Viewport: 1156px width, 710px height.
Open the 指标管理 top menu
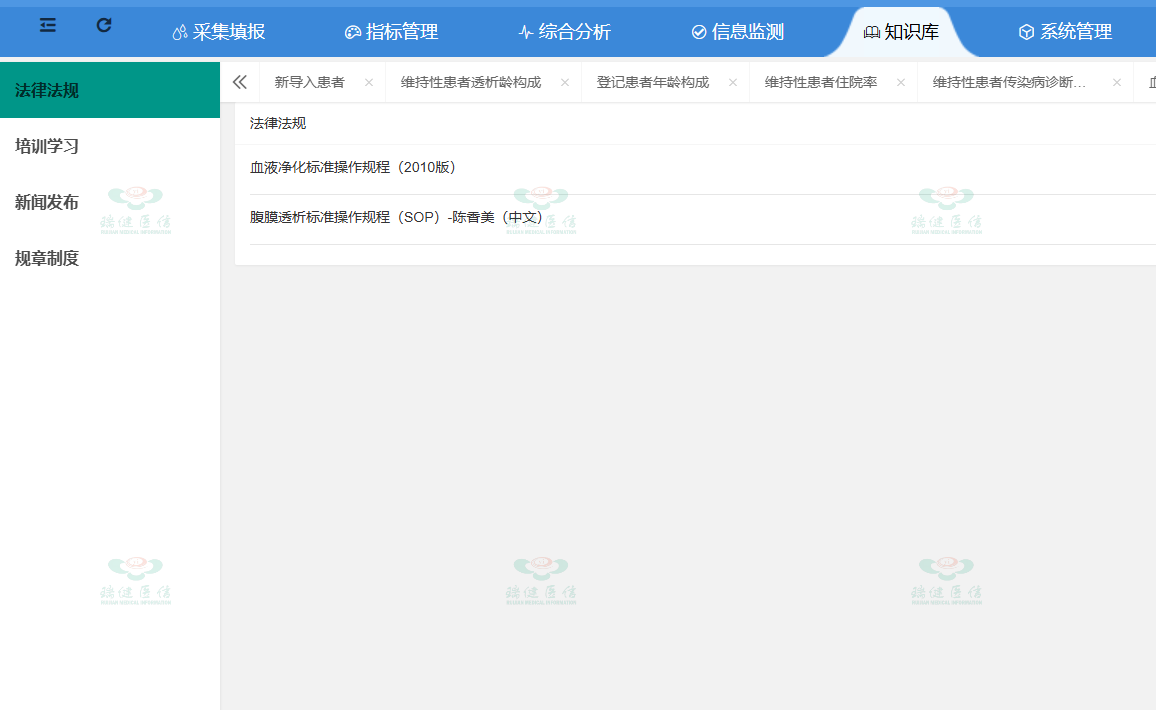pyautogui.click(x=391, y=32)
